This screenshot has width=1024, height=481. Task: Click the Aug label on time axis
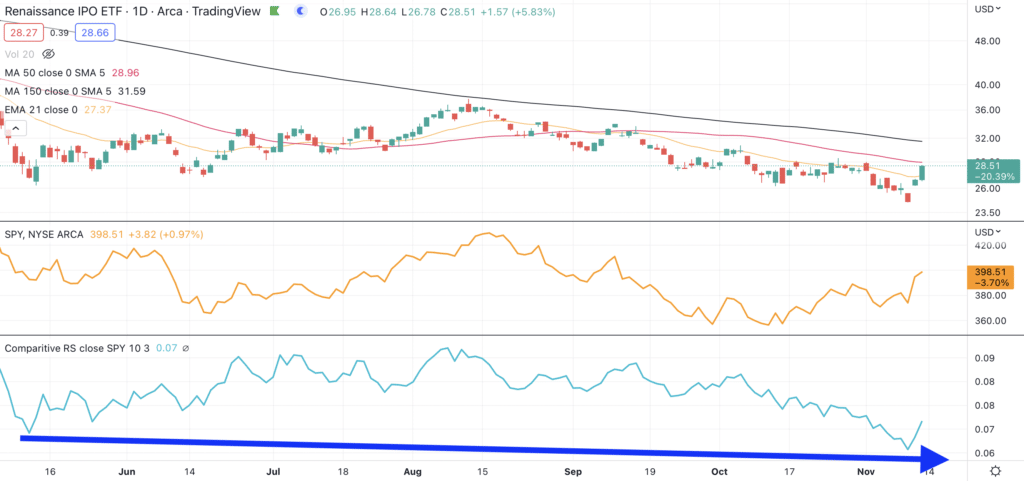[x=412, y=471]
